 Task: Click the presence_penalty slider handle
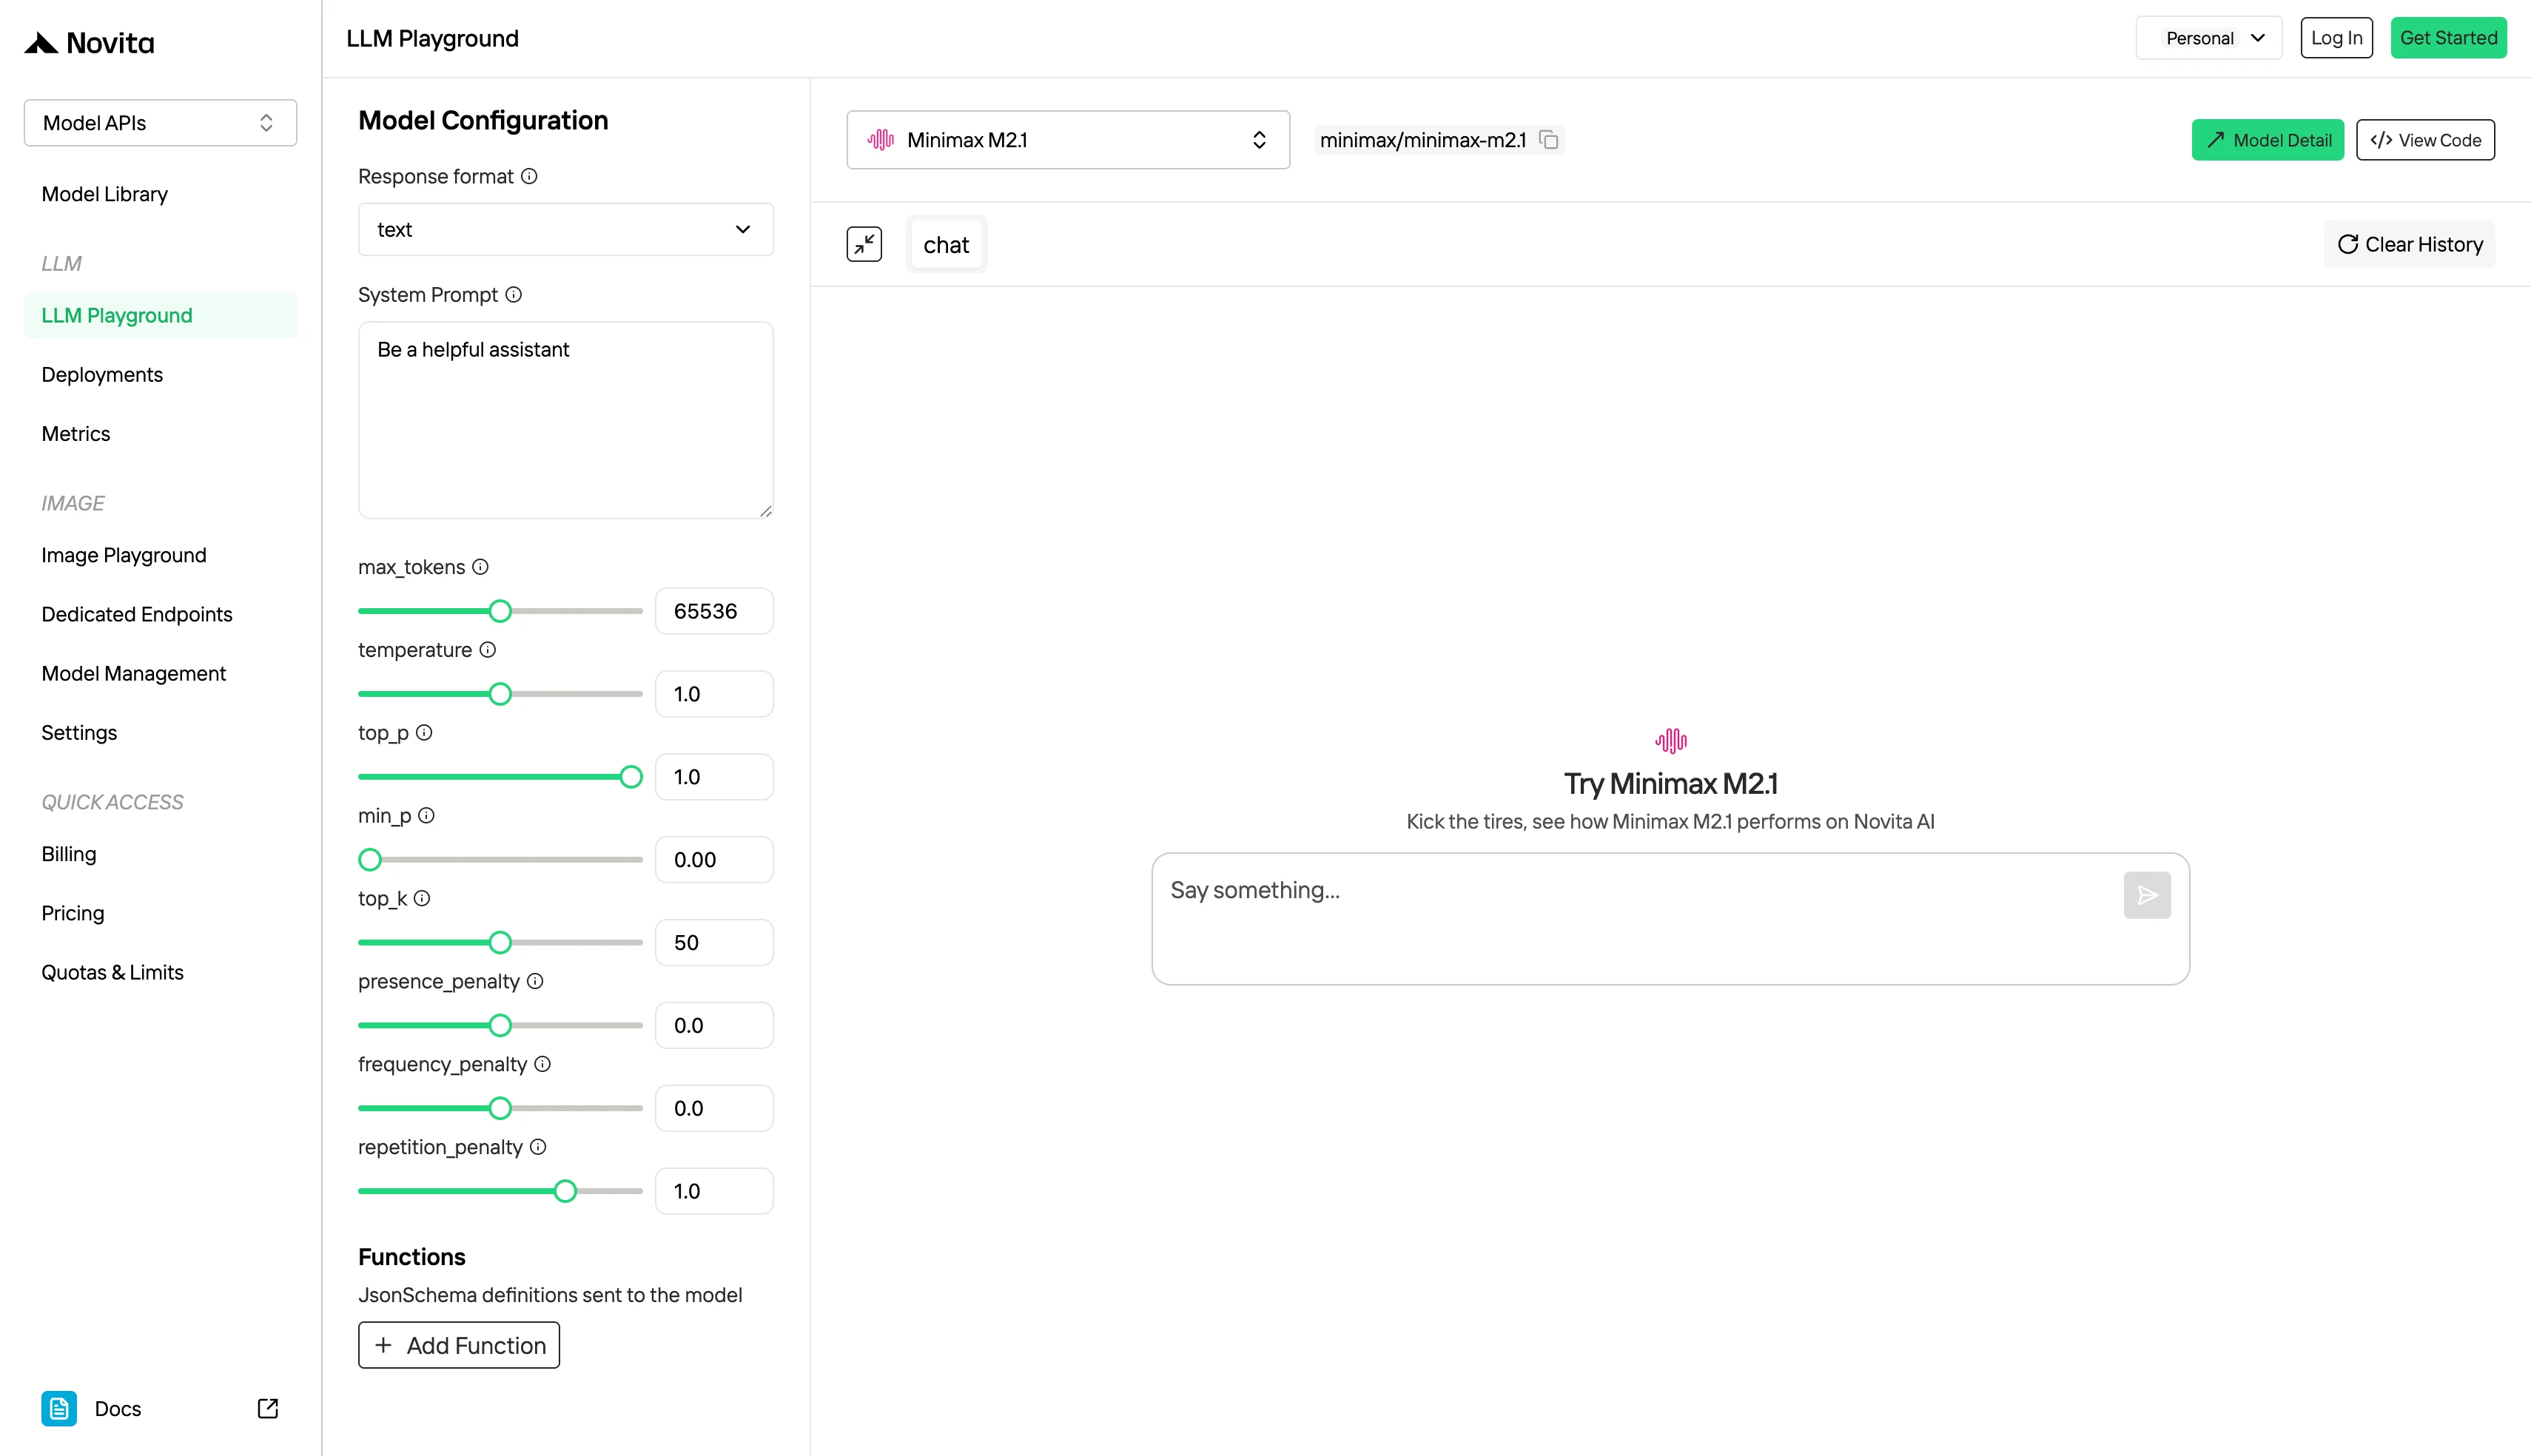pyautogui.click(x=500, y=1026)
